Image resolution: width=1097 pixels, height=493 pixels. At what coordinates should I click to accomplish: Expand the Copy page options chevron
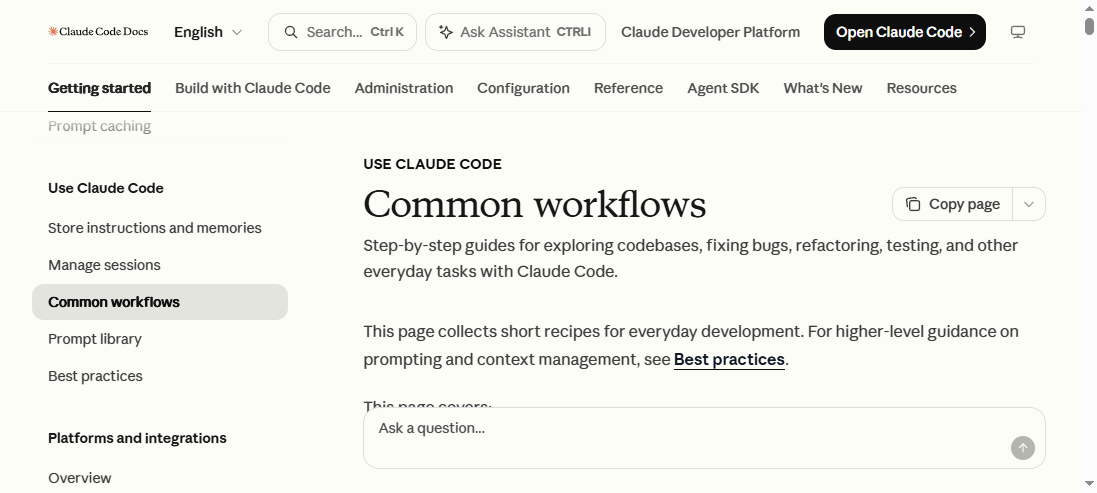point(1028,204)
